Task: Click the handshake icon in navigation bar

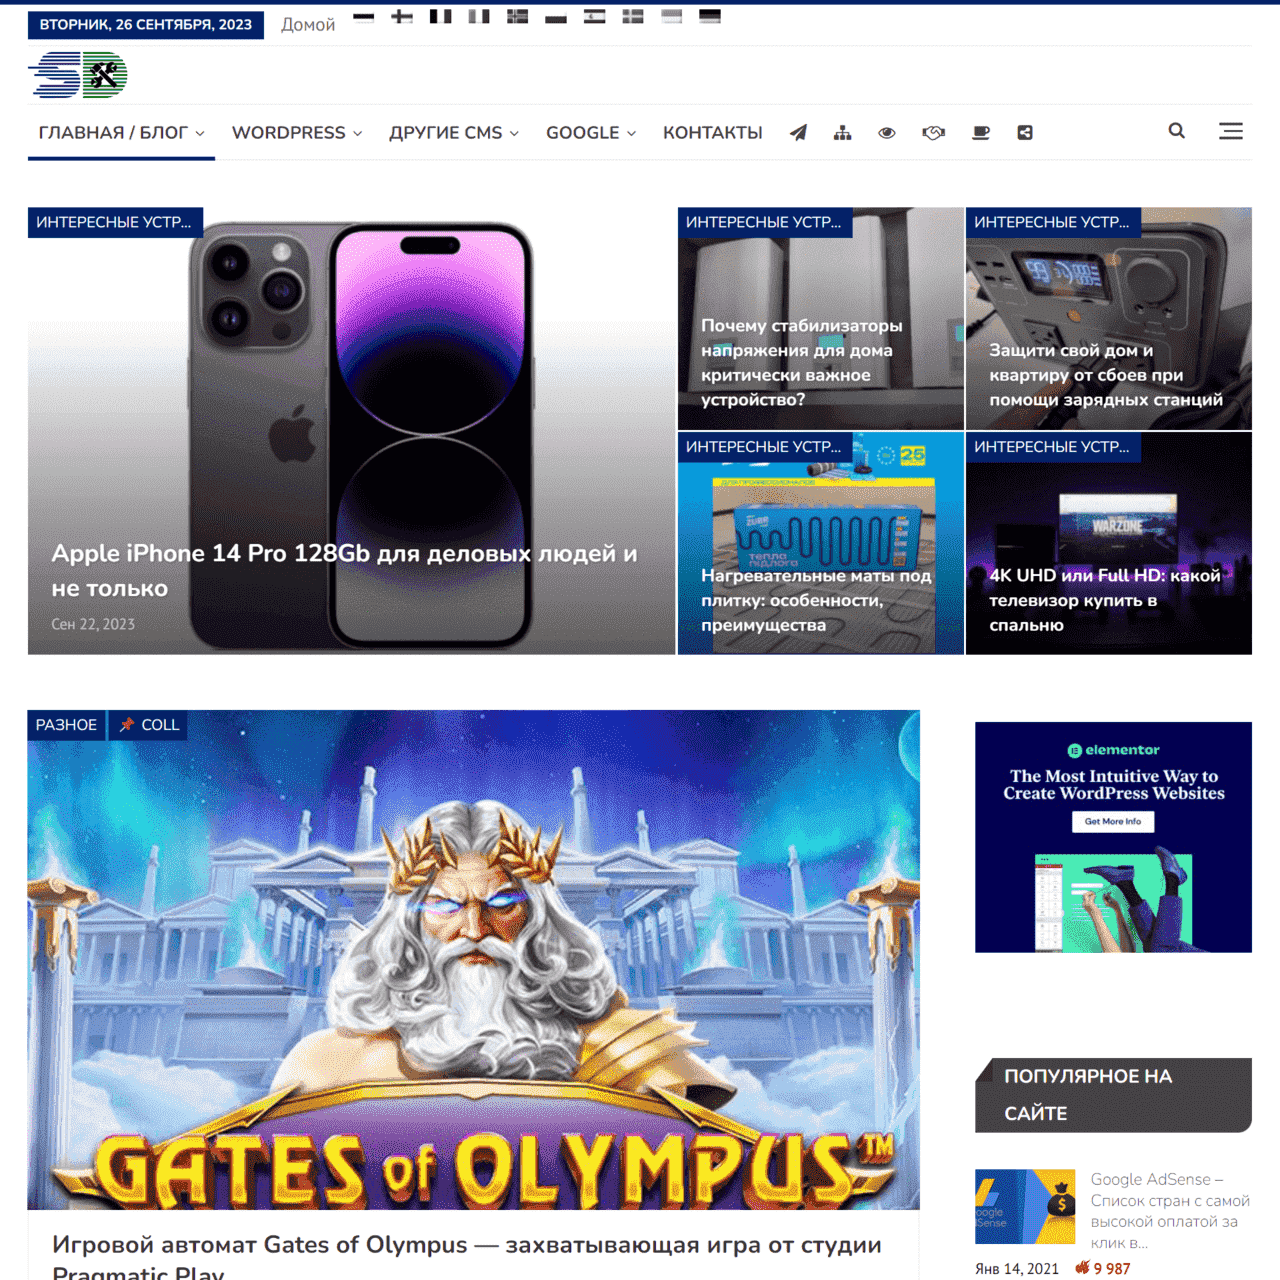Action: [933, 132]
